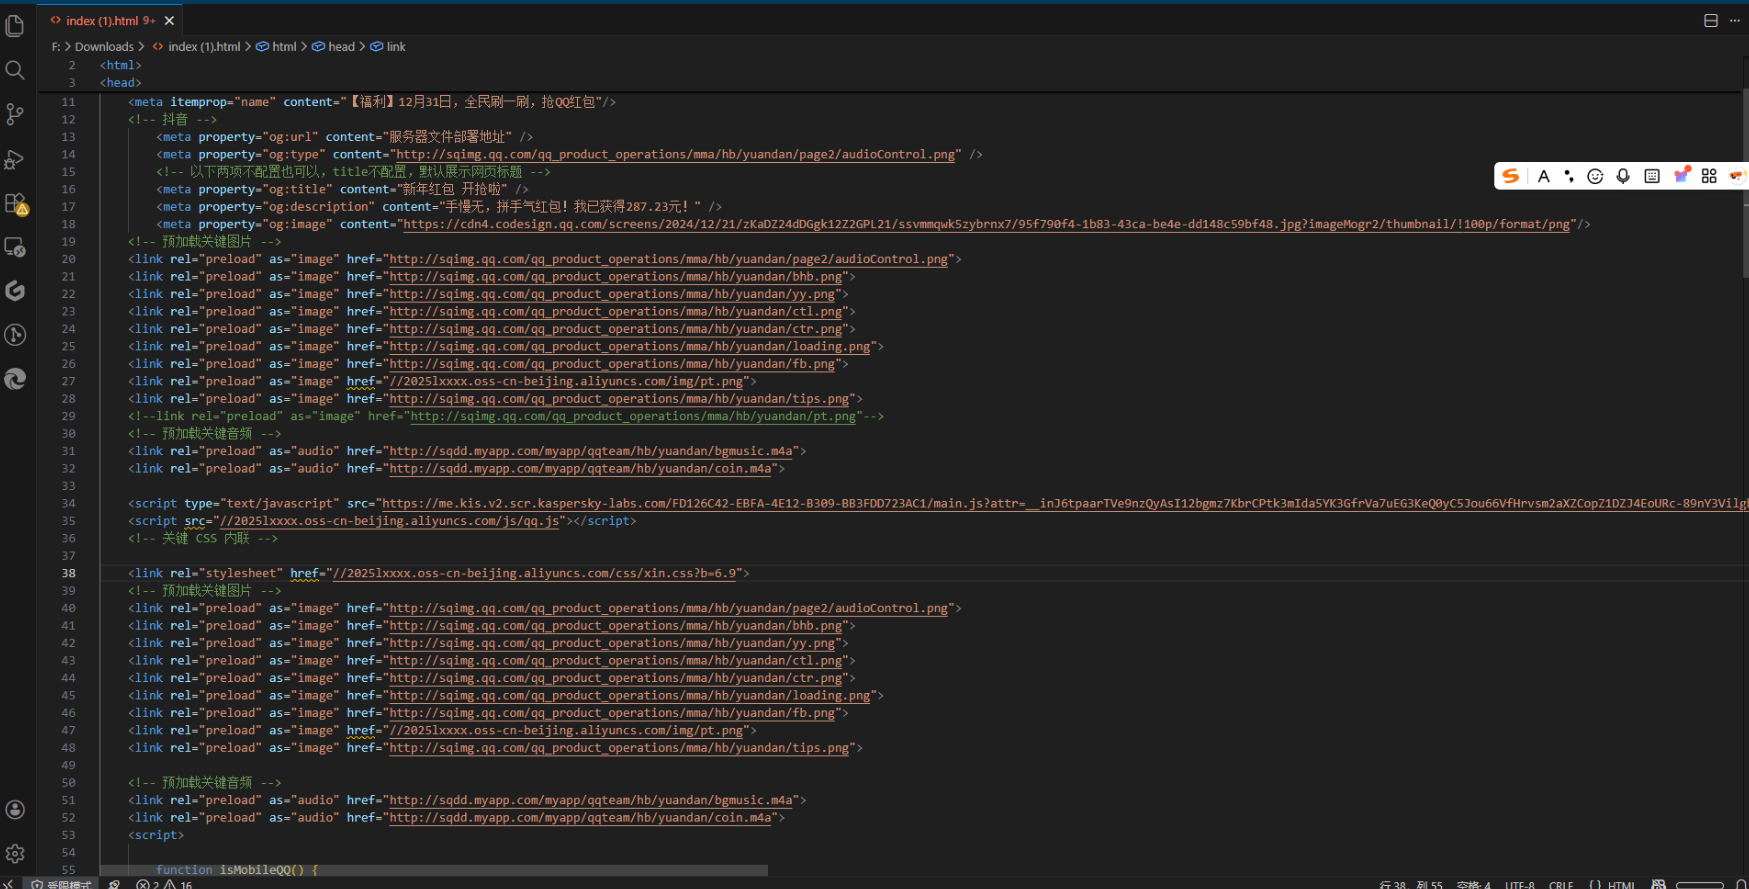Open the audioControl.png link on line 20
The width and height of the screenshot is (1749, 889).
click(668, 259)
